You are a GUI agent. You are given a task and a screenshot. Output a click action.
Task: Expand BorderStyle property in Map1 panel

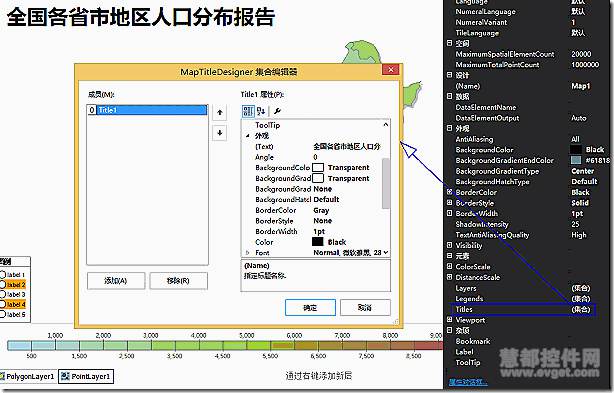pos(450,203)
